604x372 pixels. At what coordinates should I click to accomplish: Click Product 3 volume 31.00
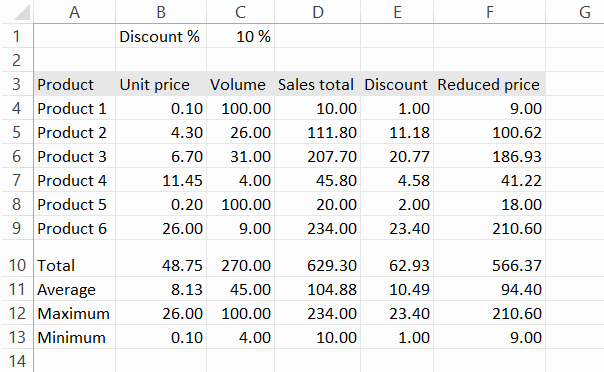click(240, 156)
